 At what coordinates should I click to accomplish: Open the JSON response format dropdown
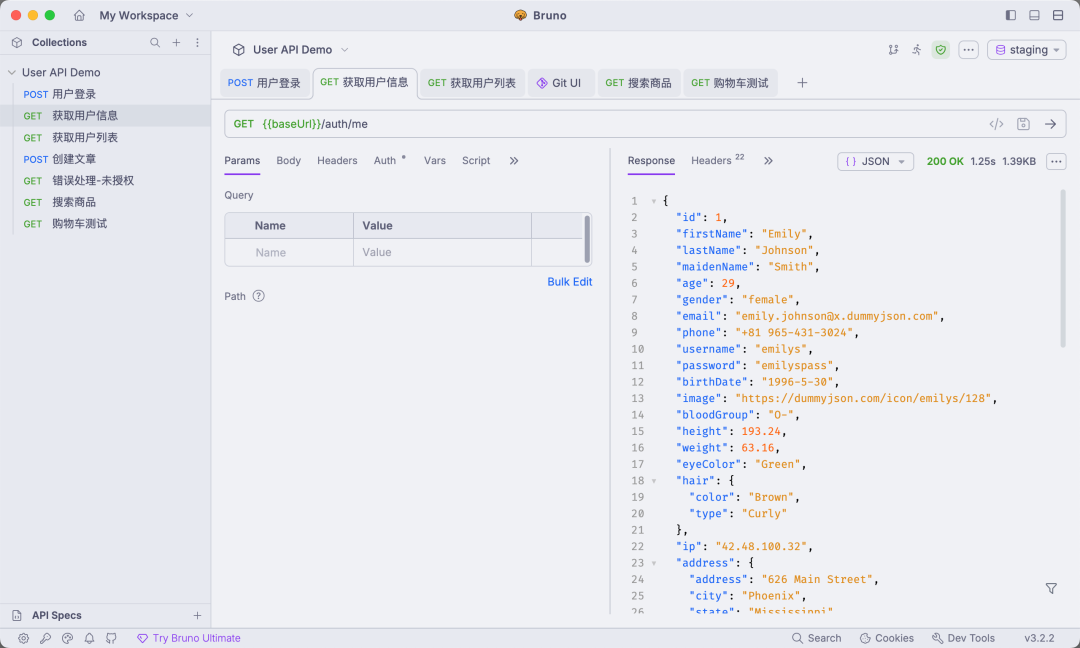(x=875, y=161)
